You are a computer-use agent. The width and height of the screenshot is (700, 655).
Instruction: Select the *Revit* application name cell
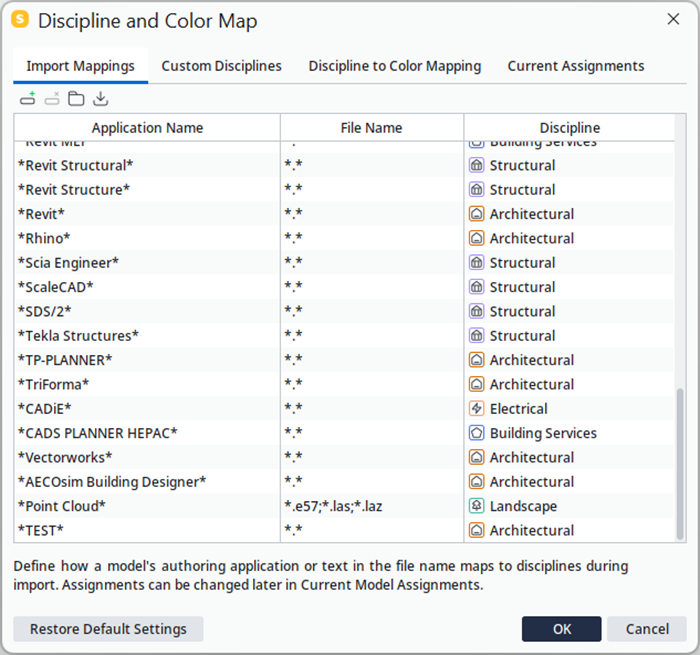[147, 214]
